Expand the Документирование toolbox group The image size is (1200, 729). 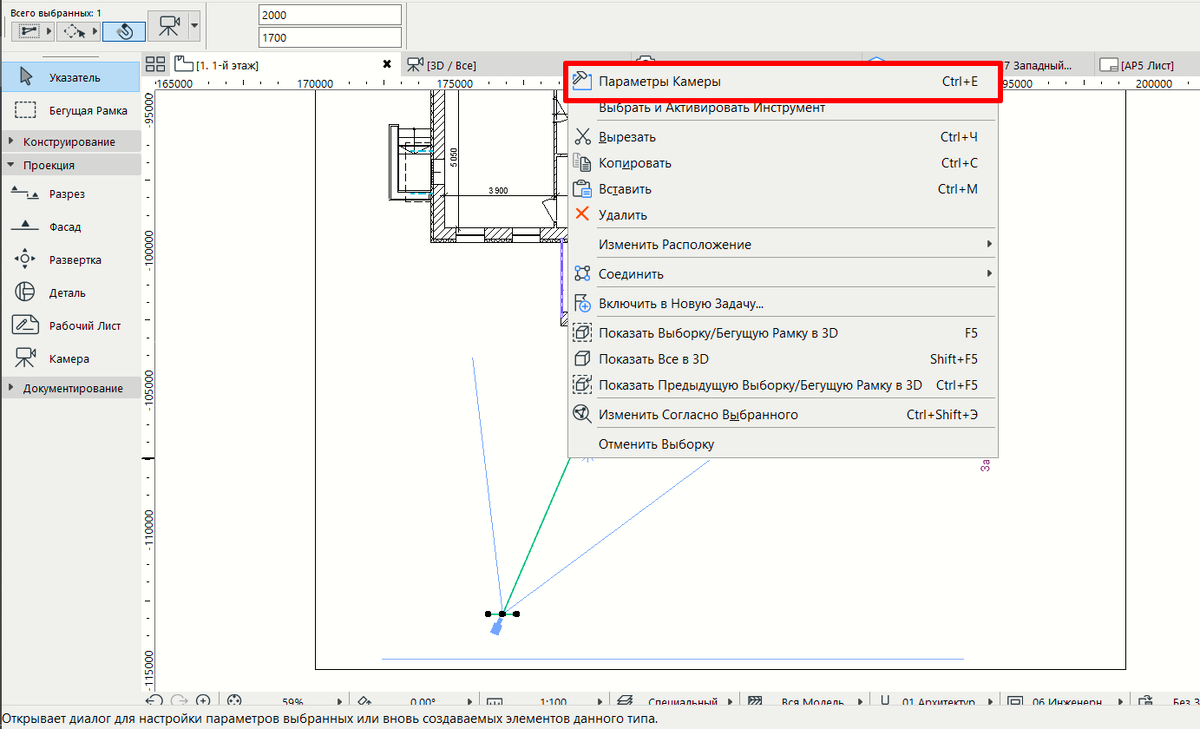click(x=70, y=388)
